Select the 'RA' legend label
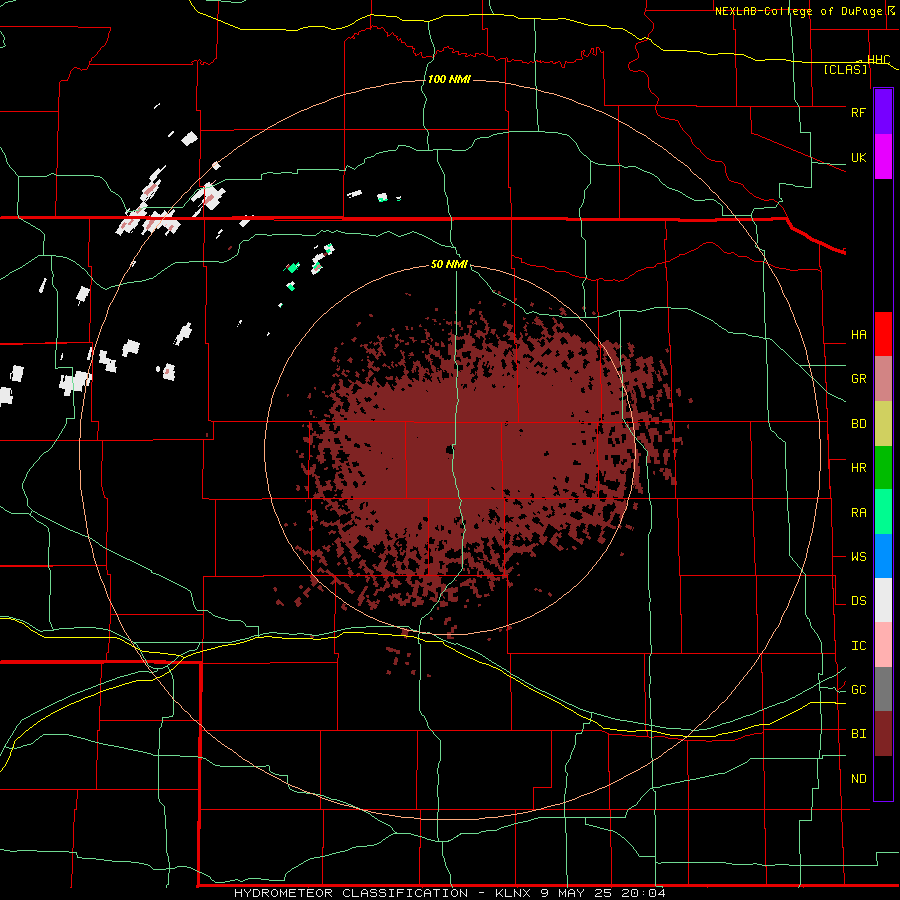Viewport: 900px width, 900px height. coord(858,513)
